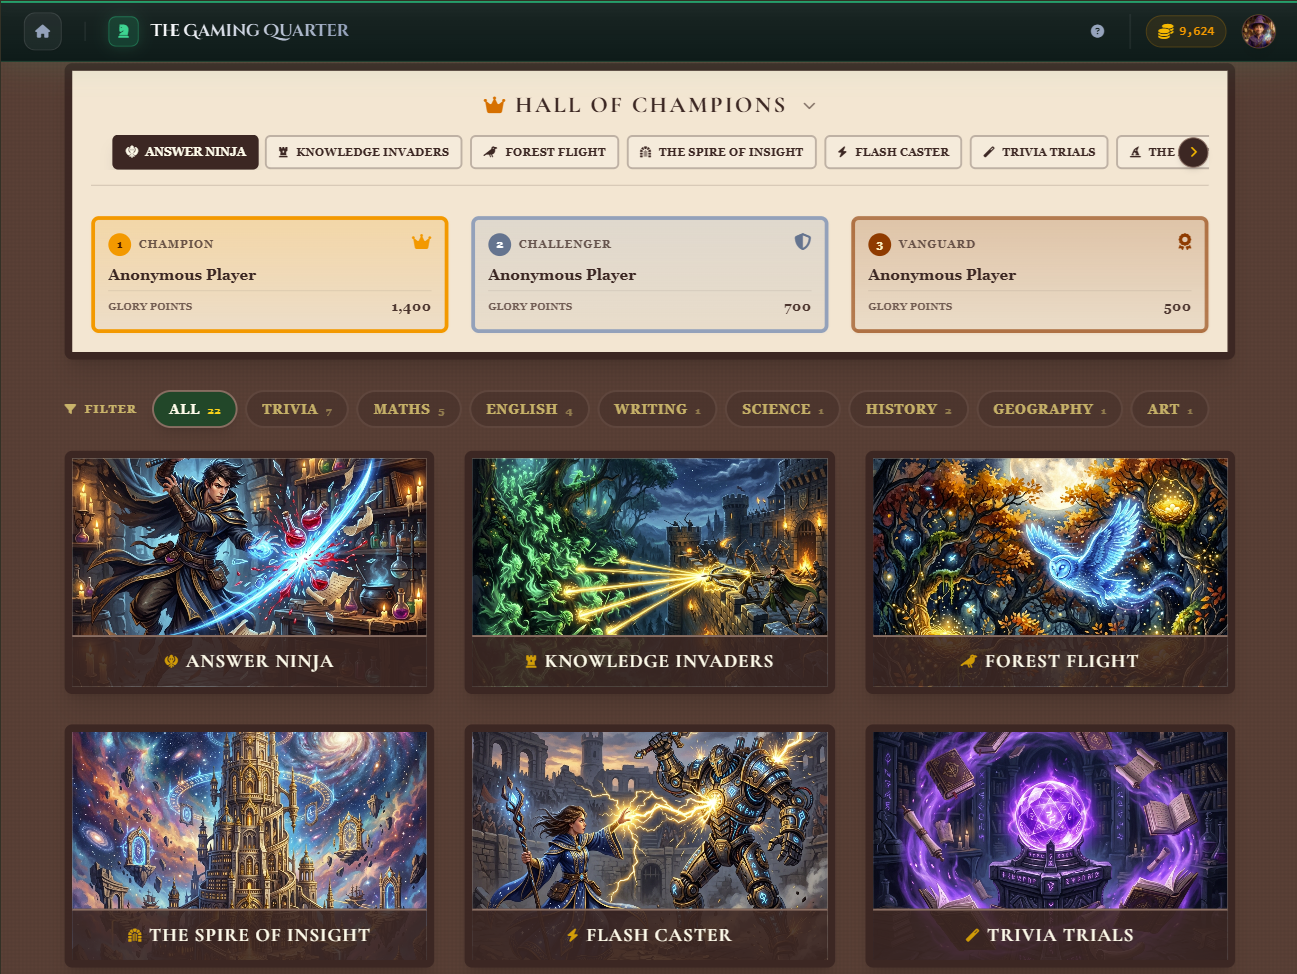Select the 500 glory points value

click(1178, 307)
